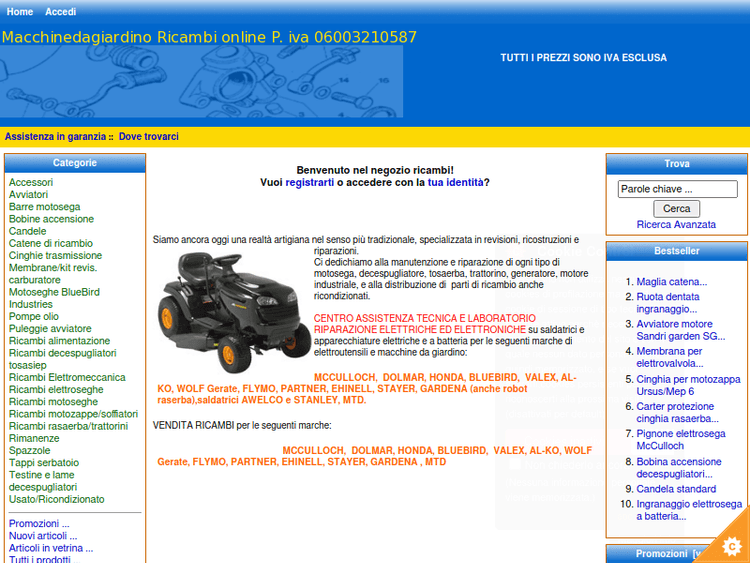Click the Nuovi articoli link
This screenshot has height=563, width=750.
(x=42, y=536)
